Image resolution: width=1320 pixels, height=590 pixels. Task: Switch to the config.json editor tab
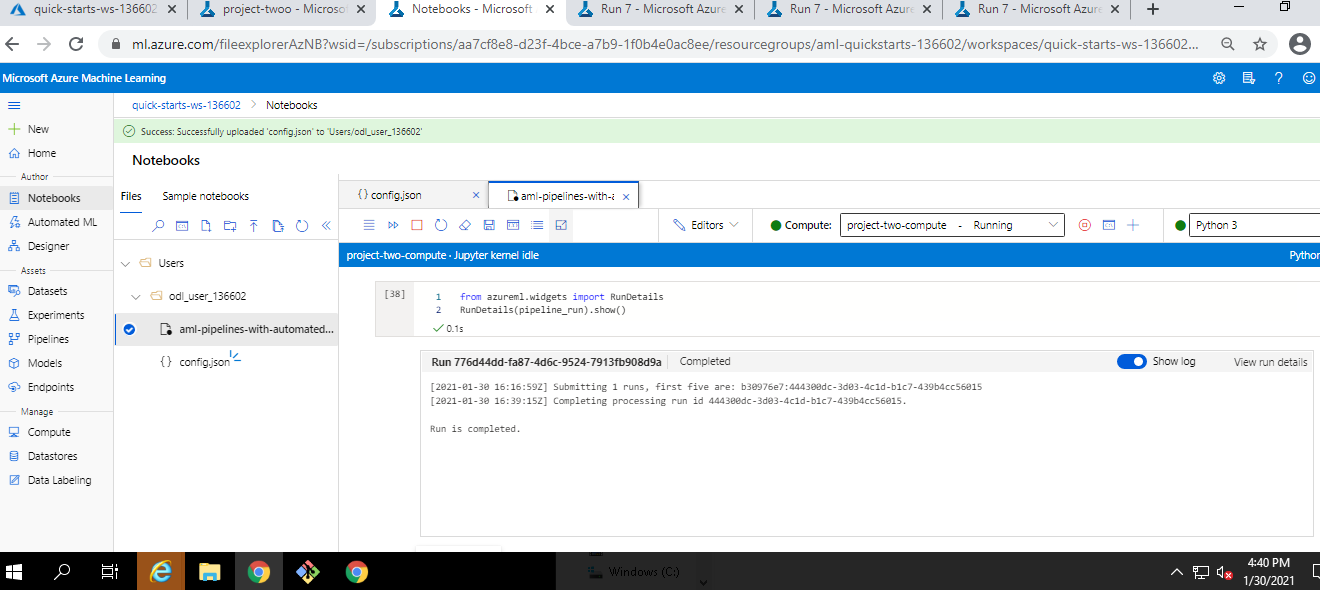[x=395, y=195]
